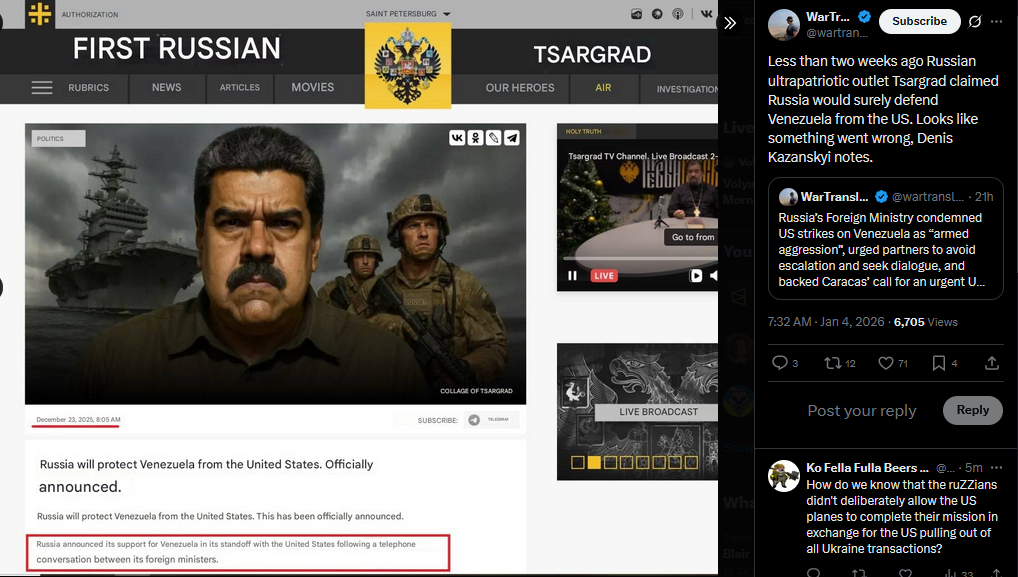Open the WarTranslated profile avatar beside Subscribe

click(784, 25)
